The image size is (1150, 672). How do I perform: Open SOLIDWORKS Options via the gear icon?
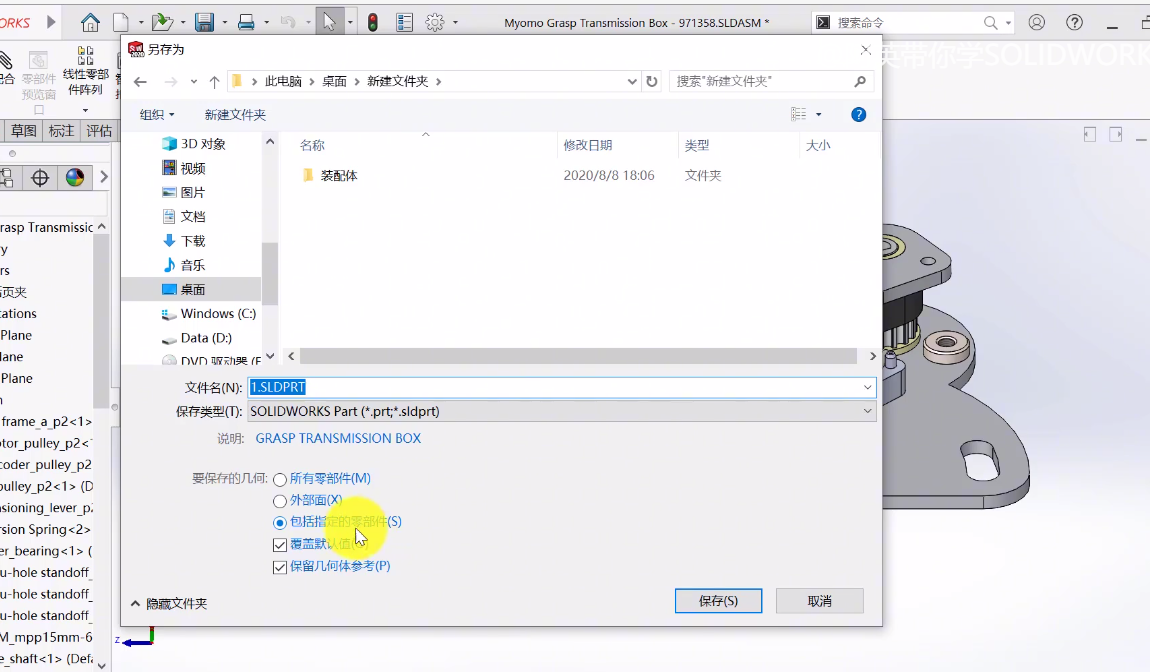(434, 20)
